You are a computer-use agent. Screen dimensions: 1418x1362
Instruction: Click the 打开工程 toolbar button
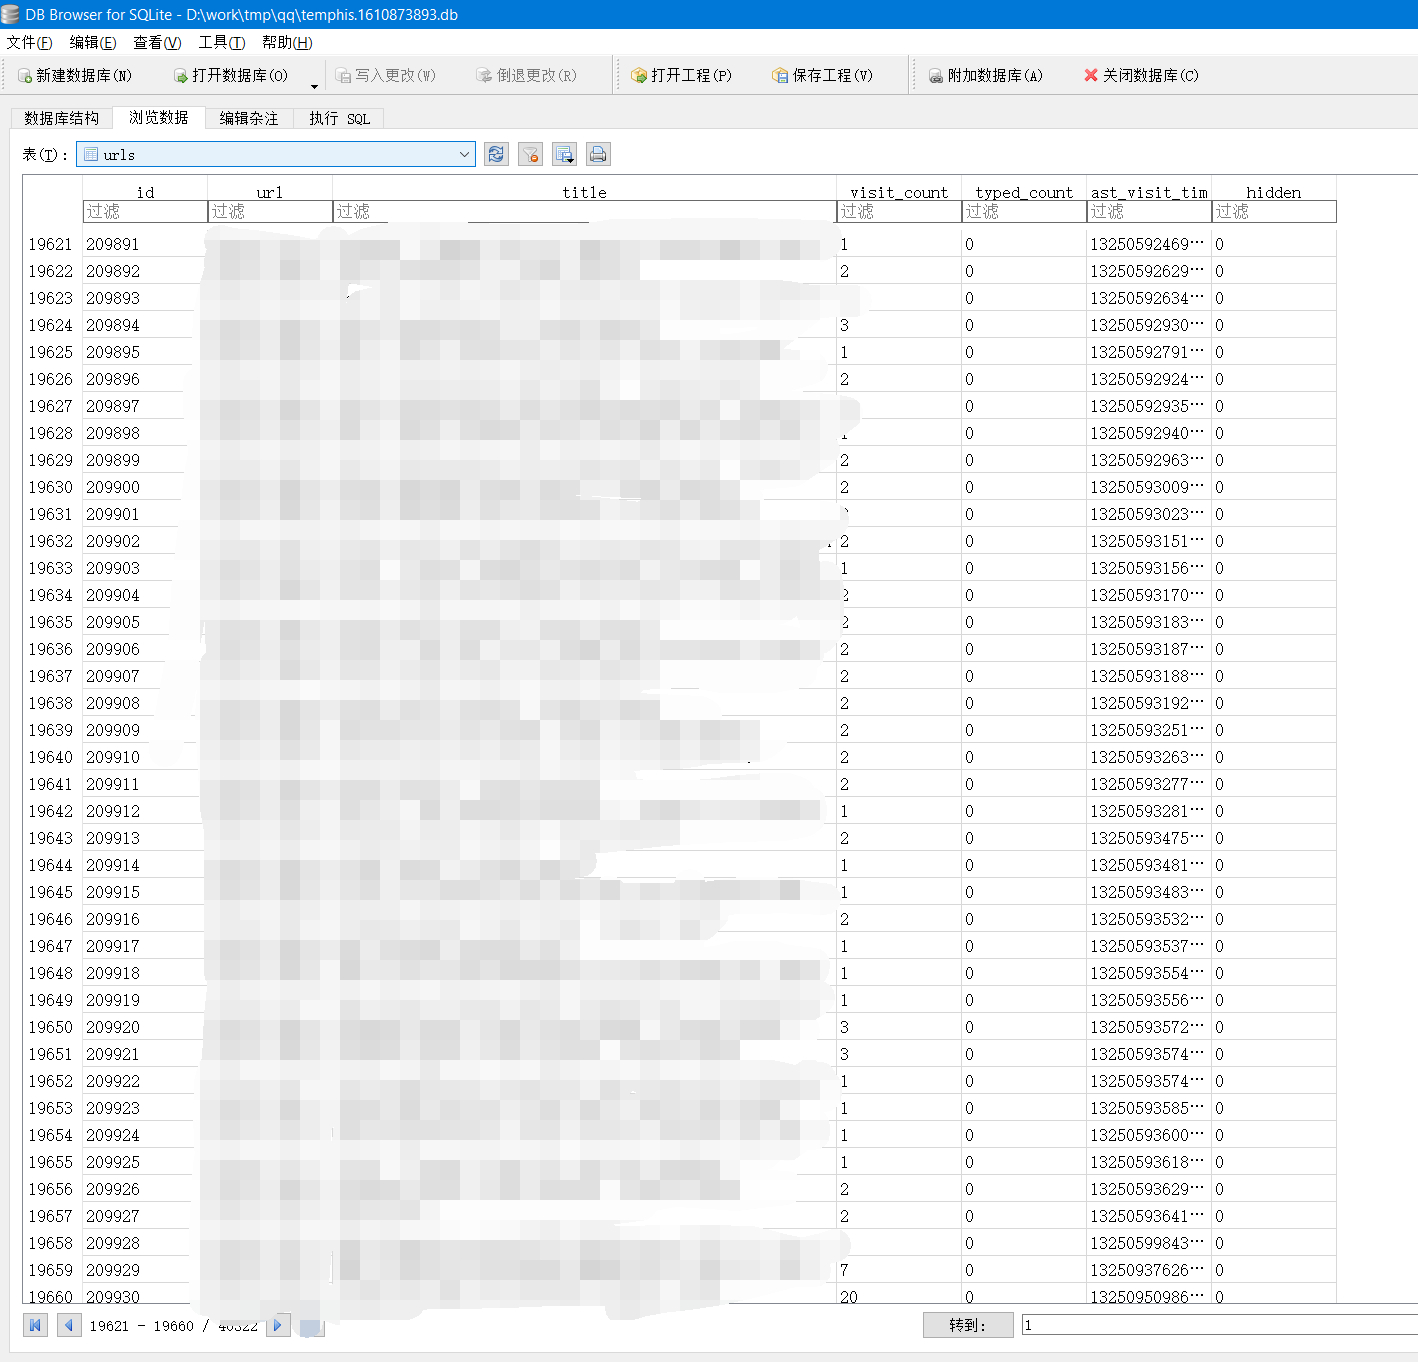coord(682,76)
